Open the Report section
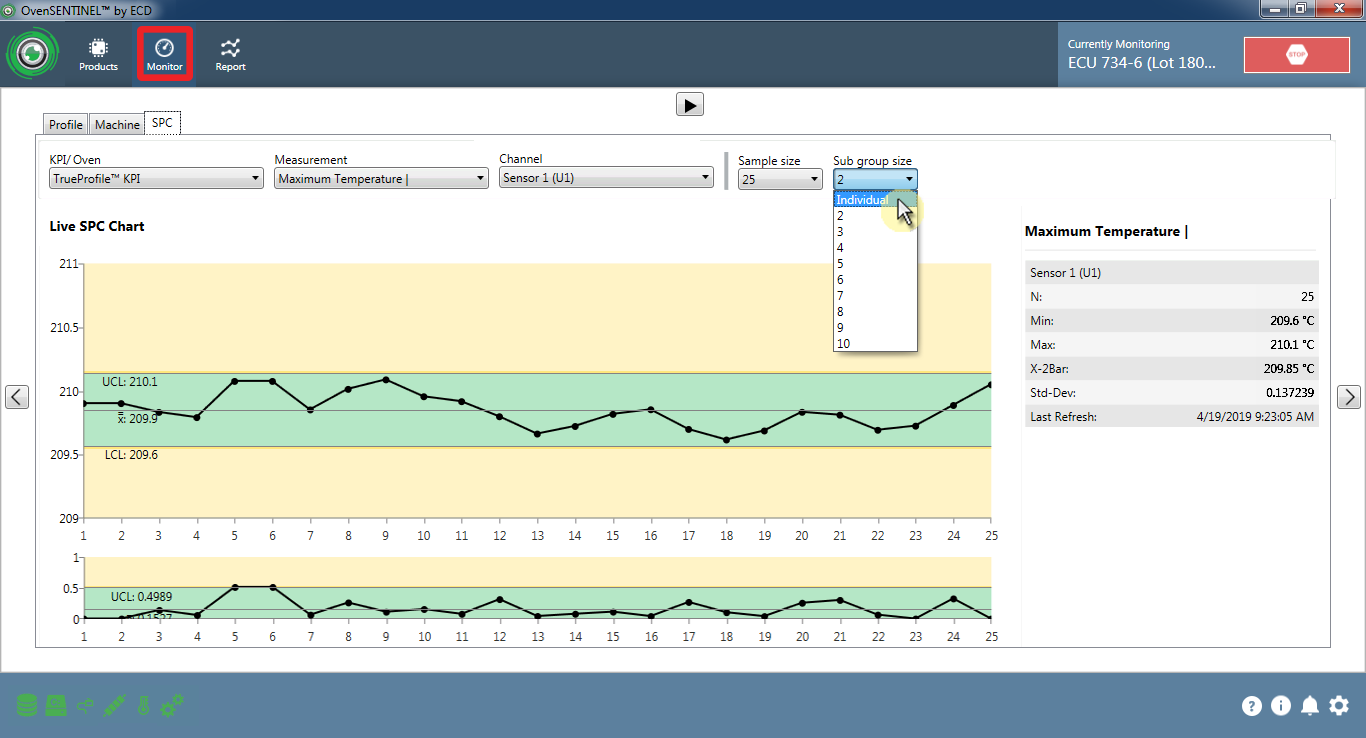The height and width of the screenshot is (738, 1366). click(x=231, y=55)
